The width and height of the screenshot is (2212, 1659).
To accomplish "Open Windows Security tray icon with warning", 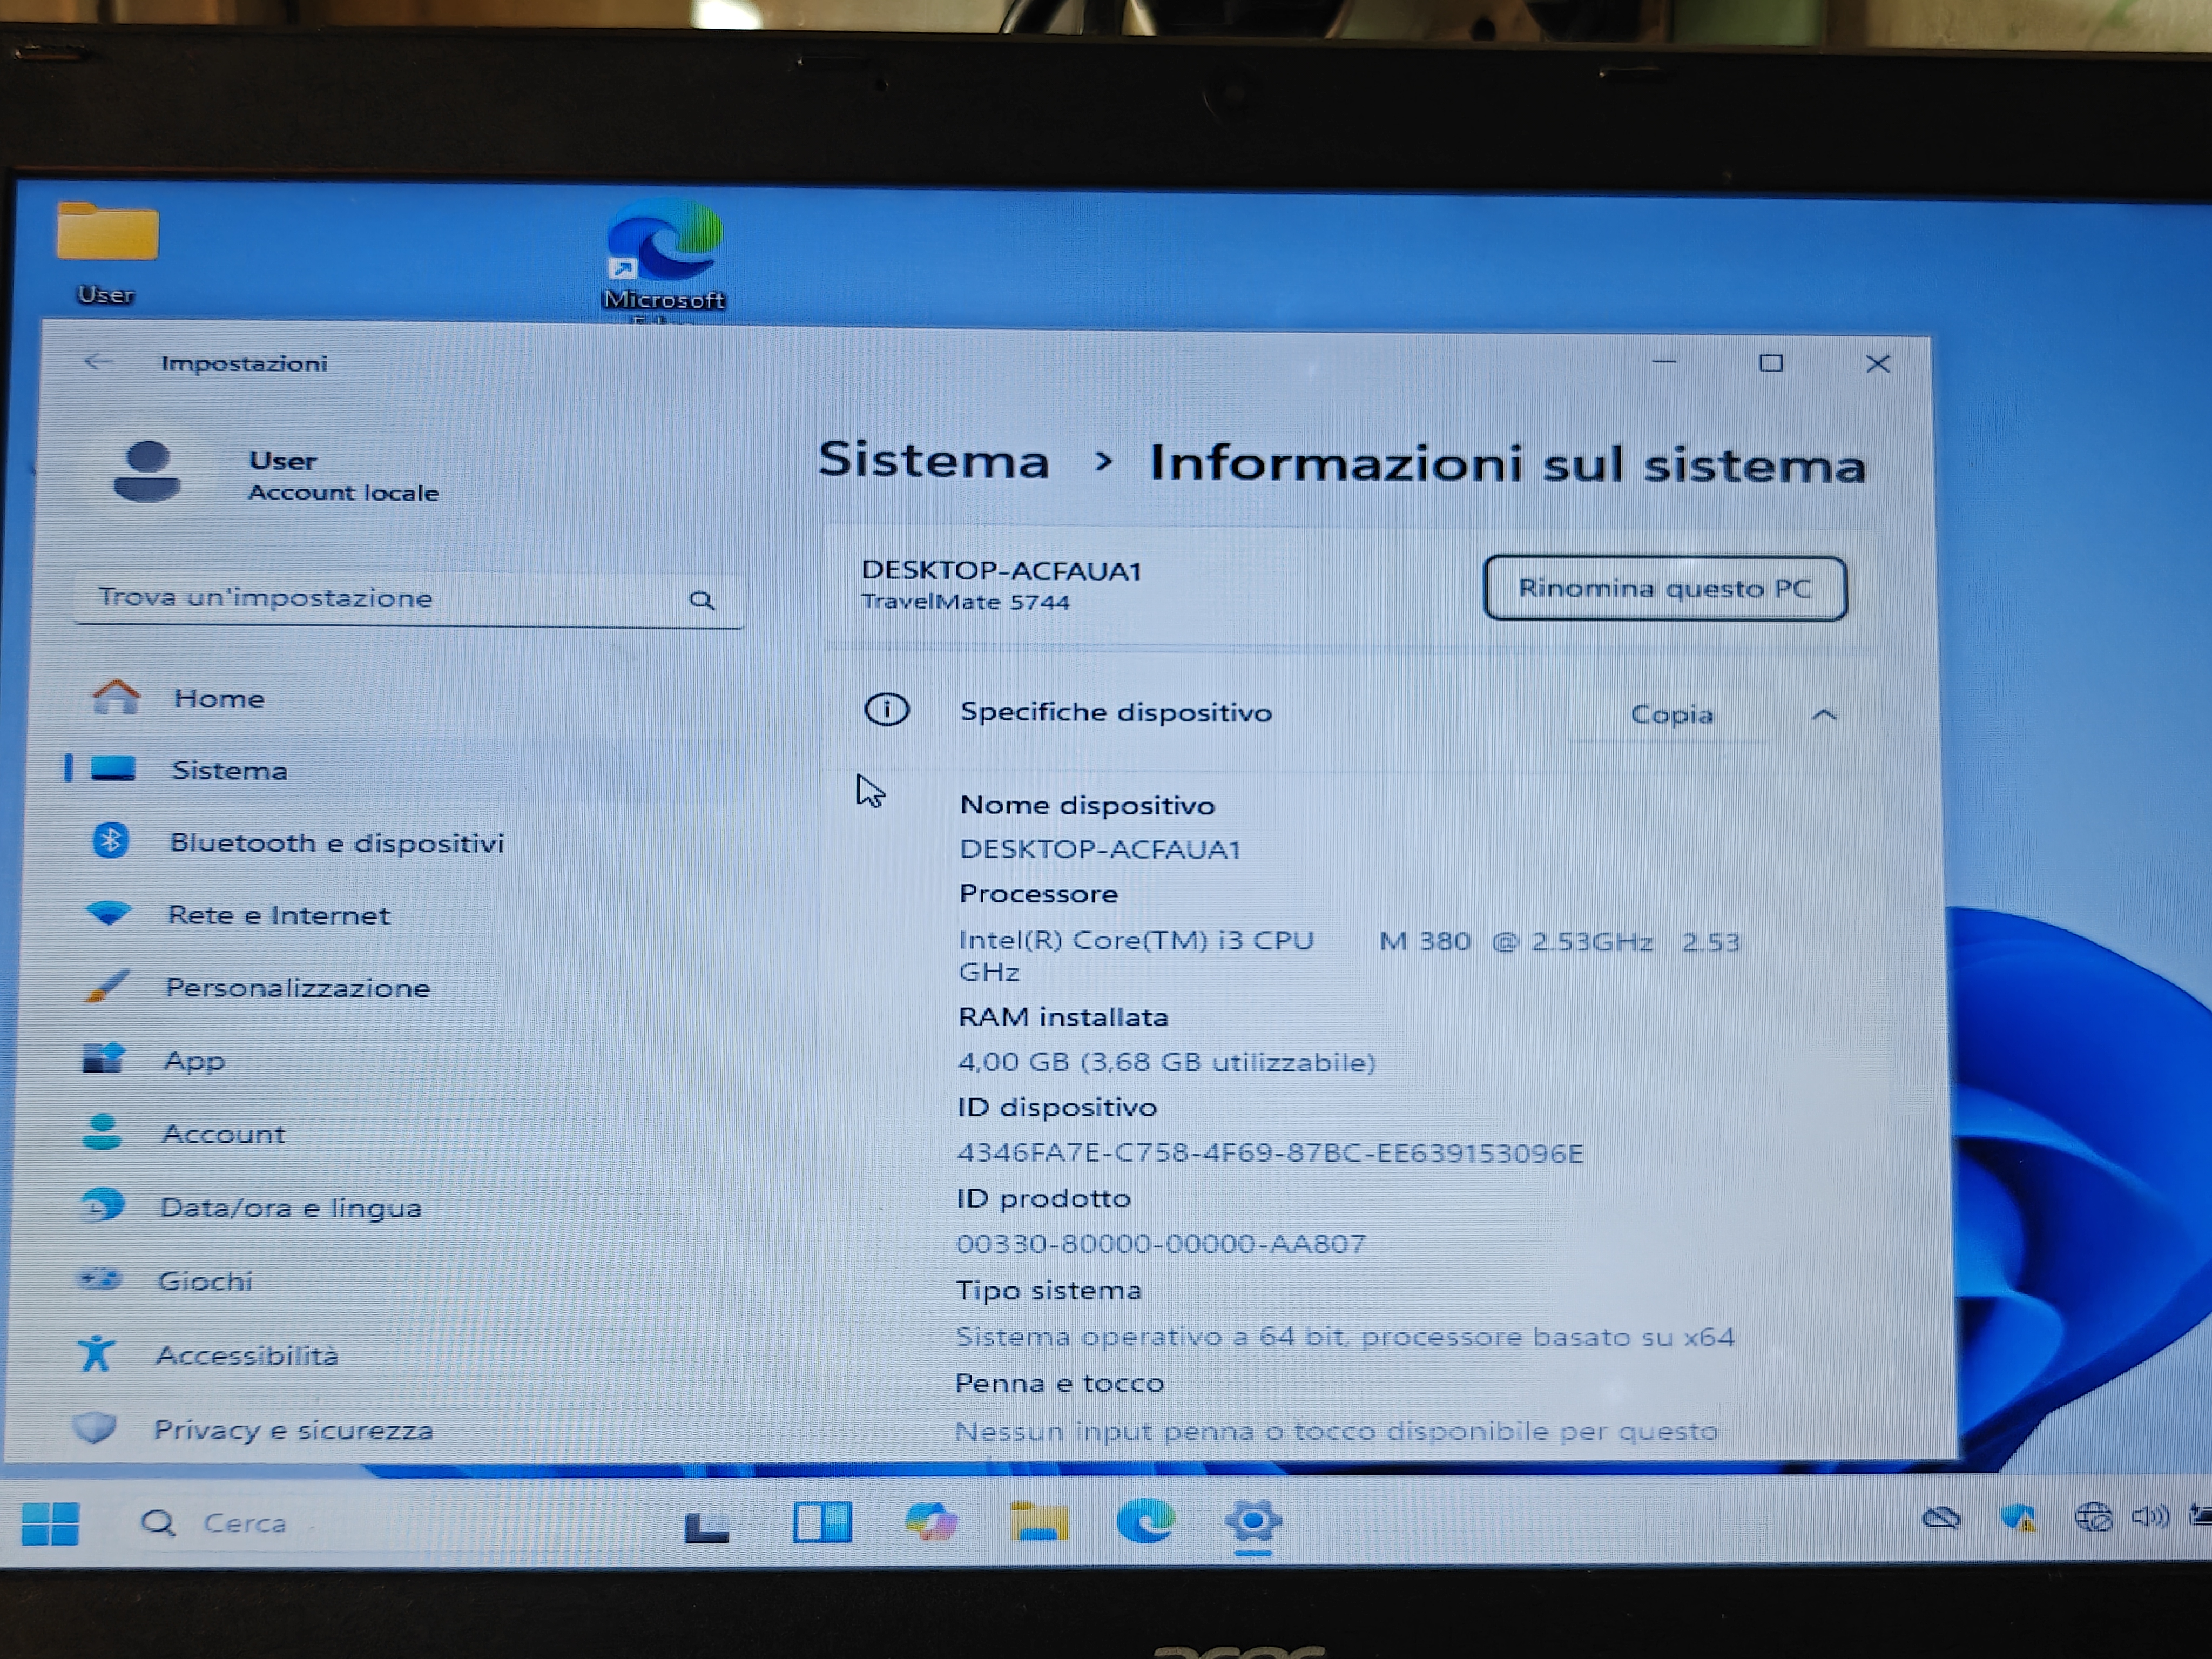I will coord(2017,1519).
